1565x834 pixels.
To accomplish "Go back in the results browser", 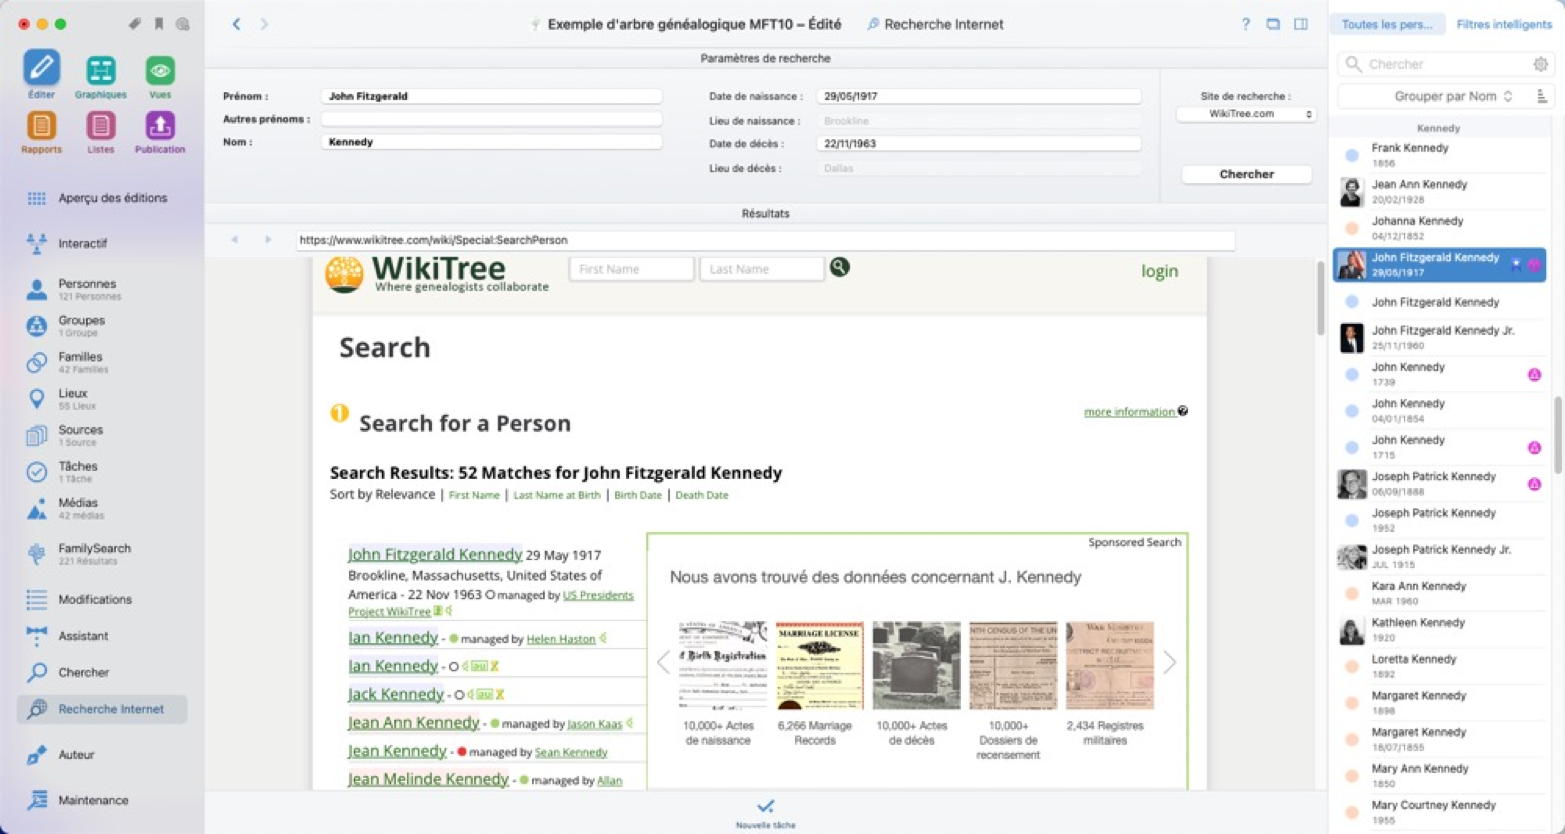I will pos(235,240).
